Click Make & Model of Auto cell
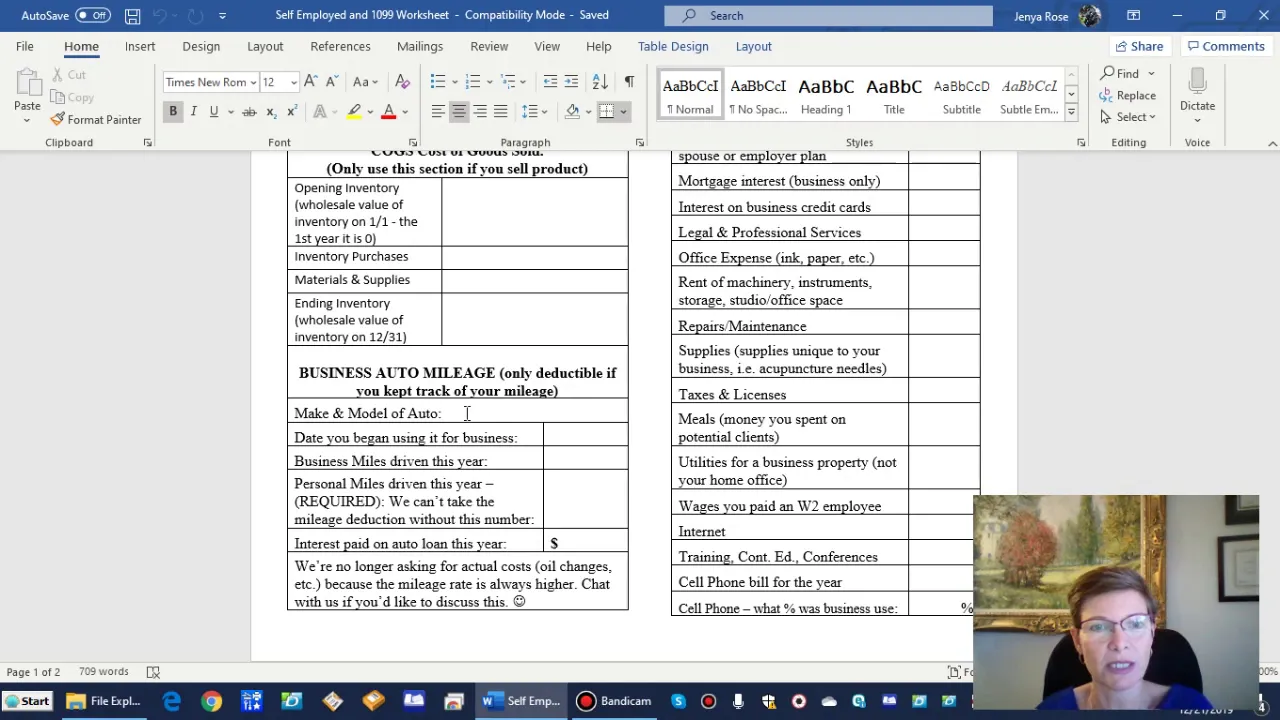 (458, 413)
